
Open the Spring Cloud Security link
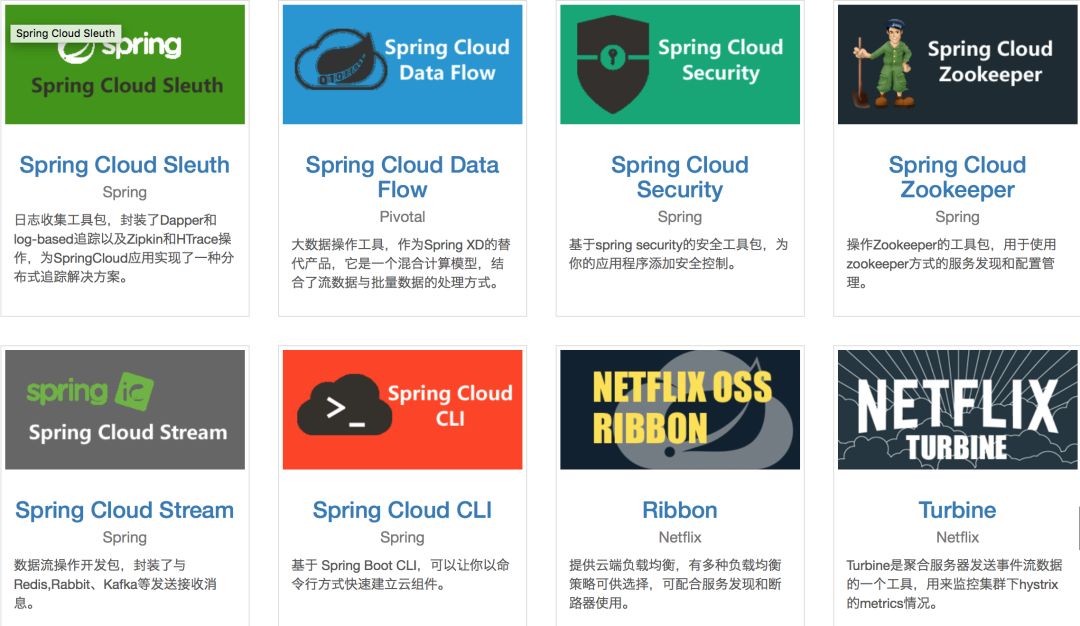[x=680, y=177]
